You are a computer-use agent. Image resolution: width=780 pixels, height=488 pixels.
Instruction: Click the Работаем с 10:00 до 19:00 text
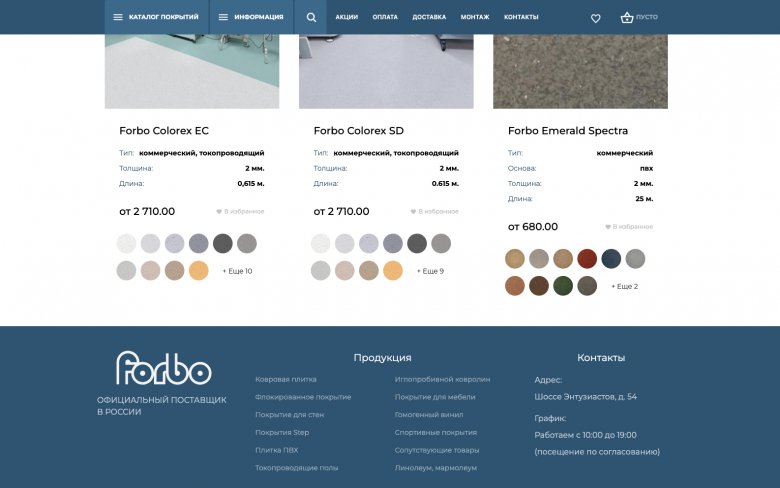[585, 435]
